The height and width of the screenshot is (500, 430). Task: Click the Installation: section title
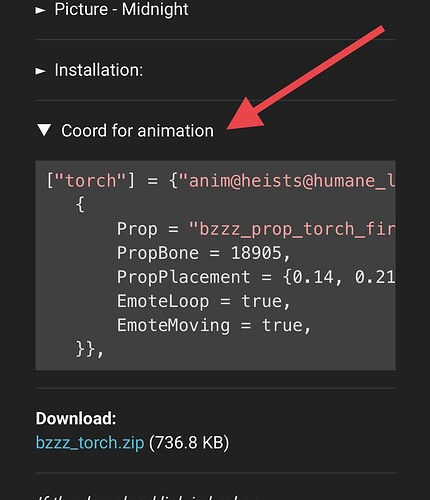point(99,70)
